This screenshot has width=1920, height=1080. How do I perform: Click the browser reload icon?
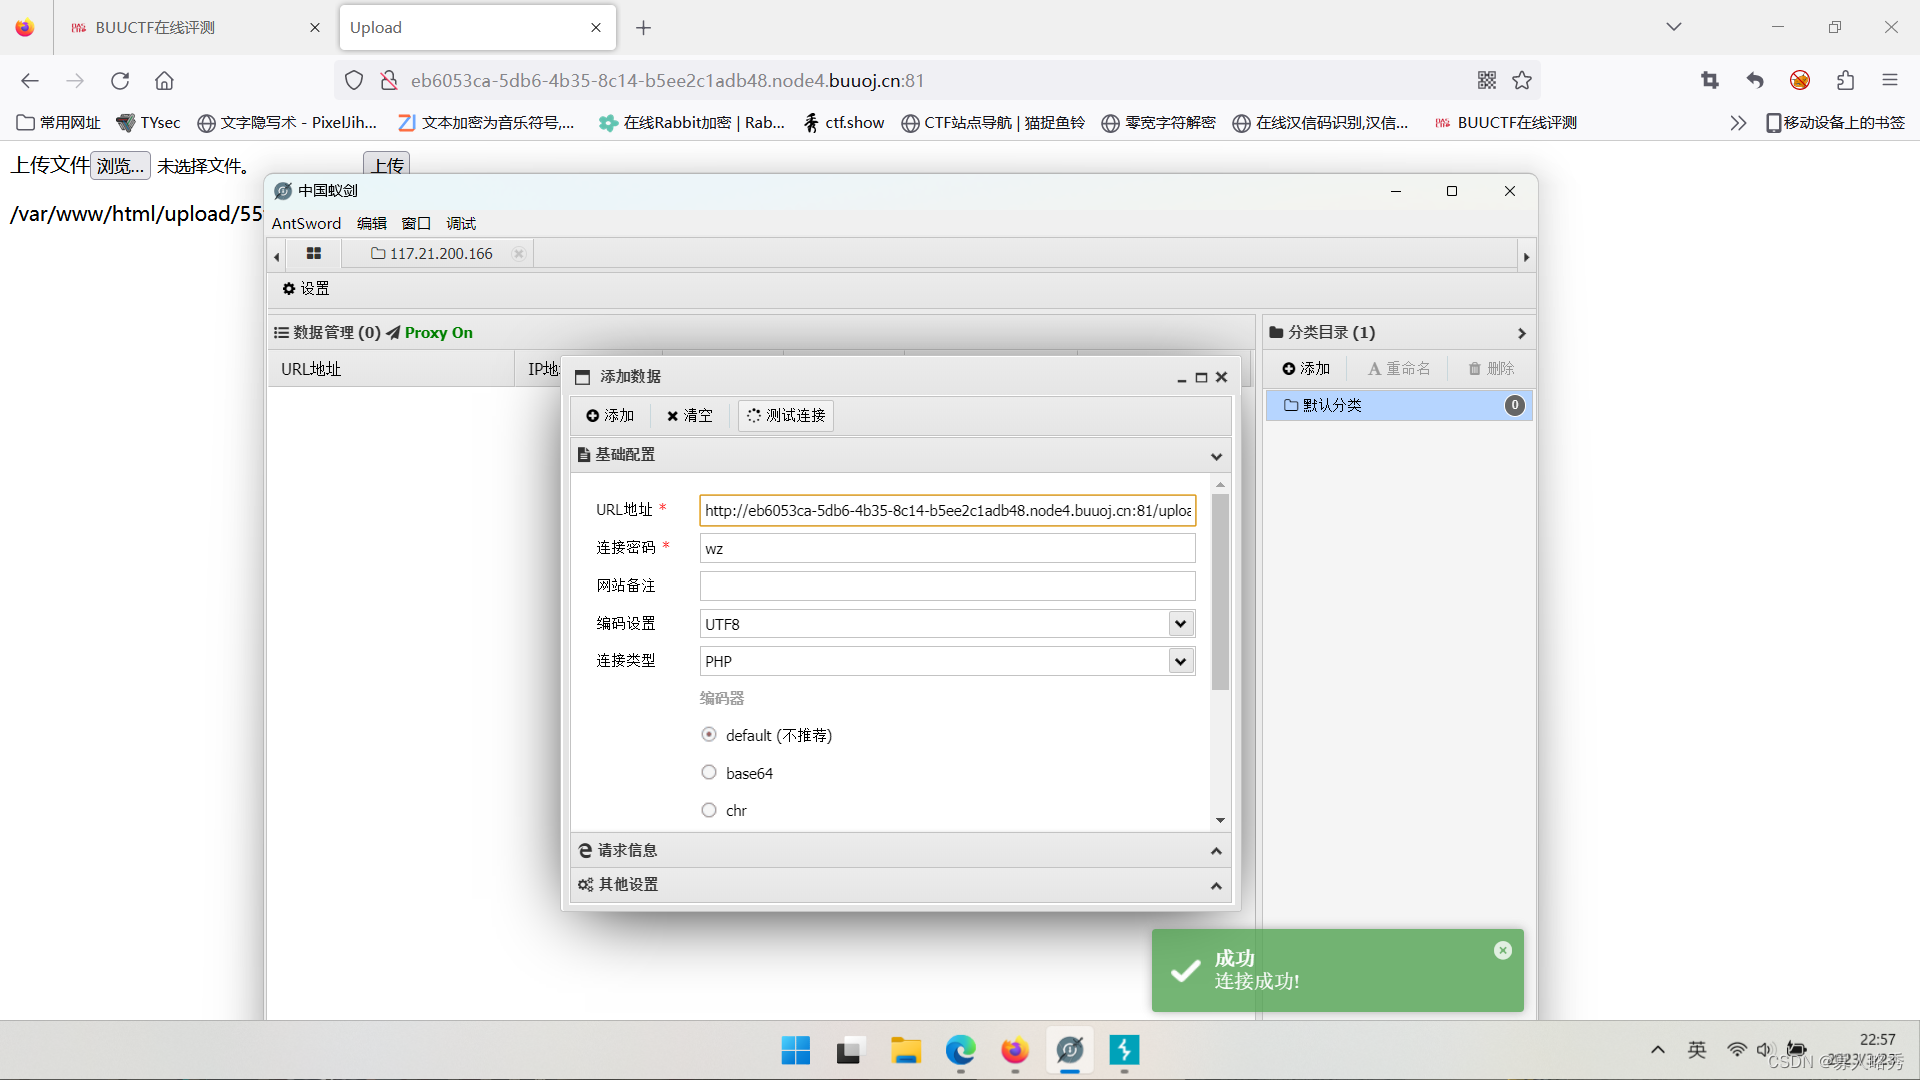tap(120, 81)
